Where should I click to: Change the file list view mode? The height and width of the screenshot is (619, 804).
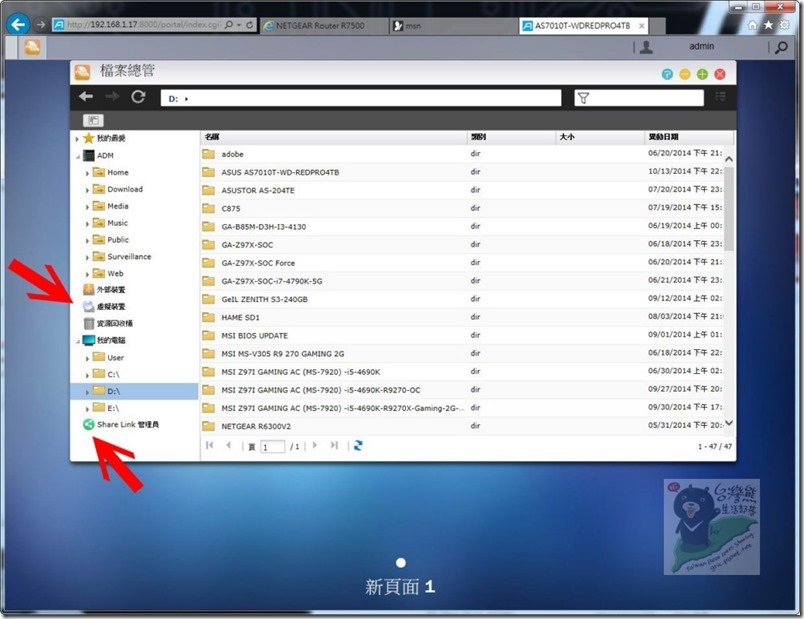pos(720,96)
